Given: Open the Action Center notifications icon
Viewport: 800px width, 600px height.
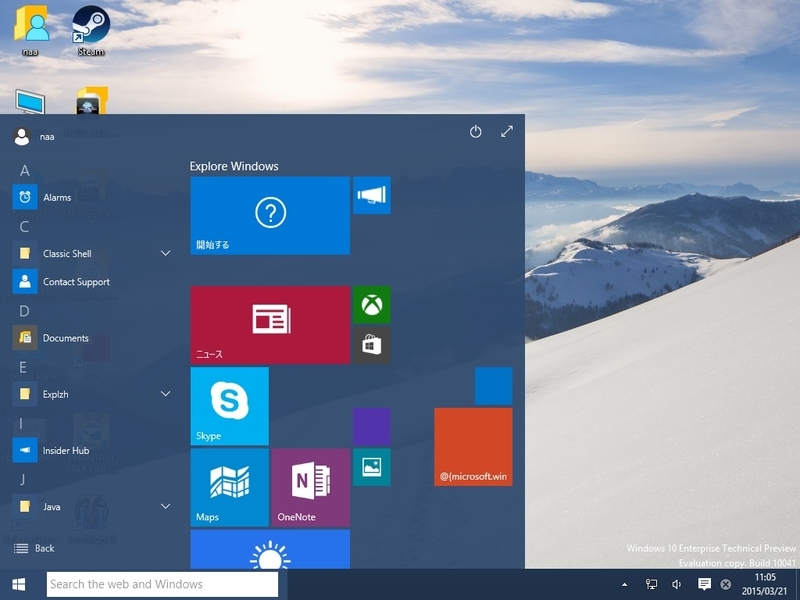Looking at the screenshot, I should tap(704, 584).
